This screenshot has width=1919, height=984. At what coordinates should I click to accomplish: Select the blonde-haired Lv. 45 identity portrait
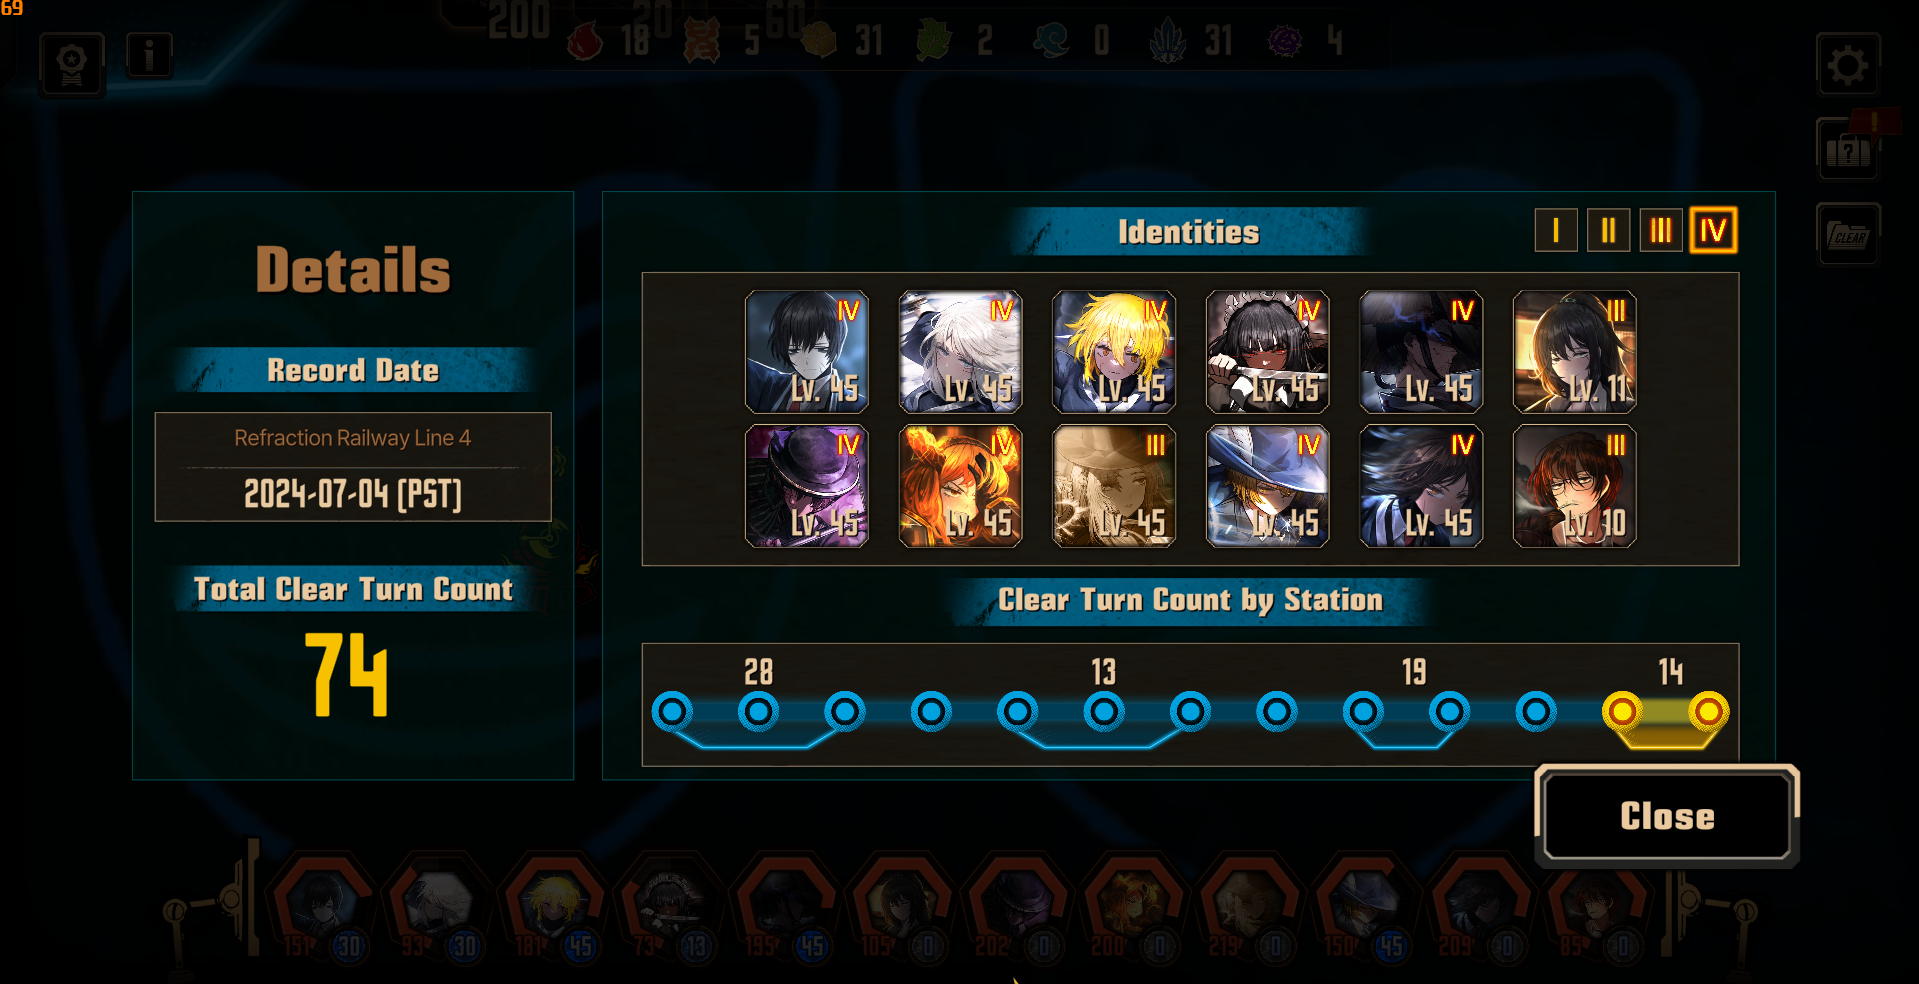[x=1114, y=352]
